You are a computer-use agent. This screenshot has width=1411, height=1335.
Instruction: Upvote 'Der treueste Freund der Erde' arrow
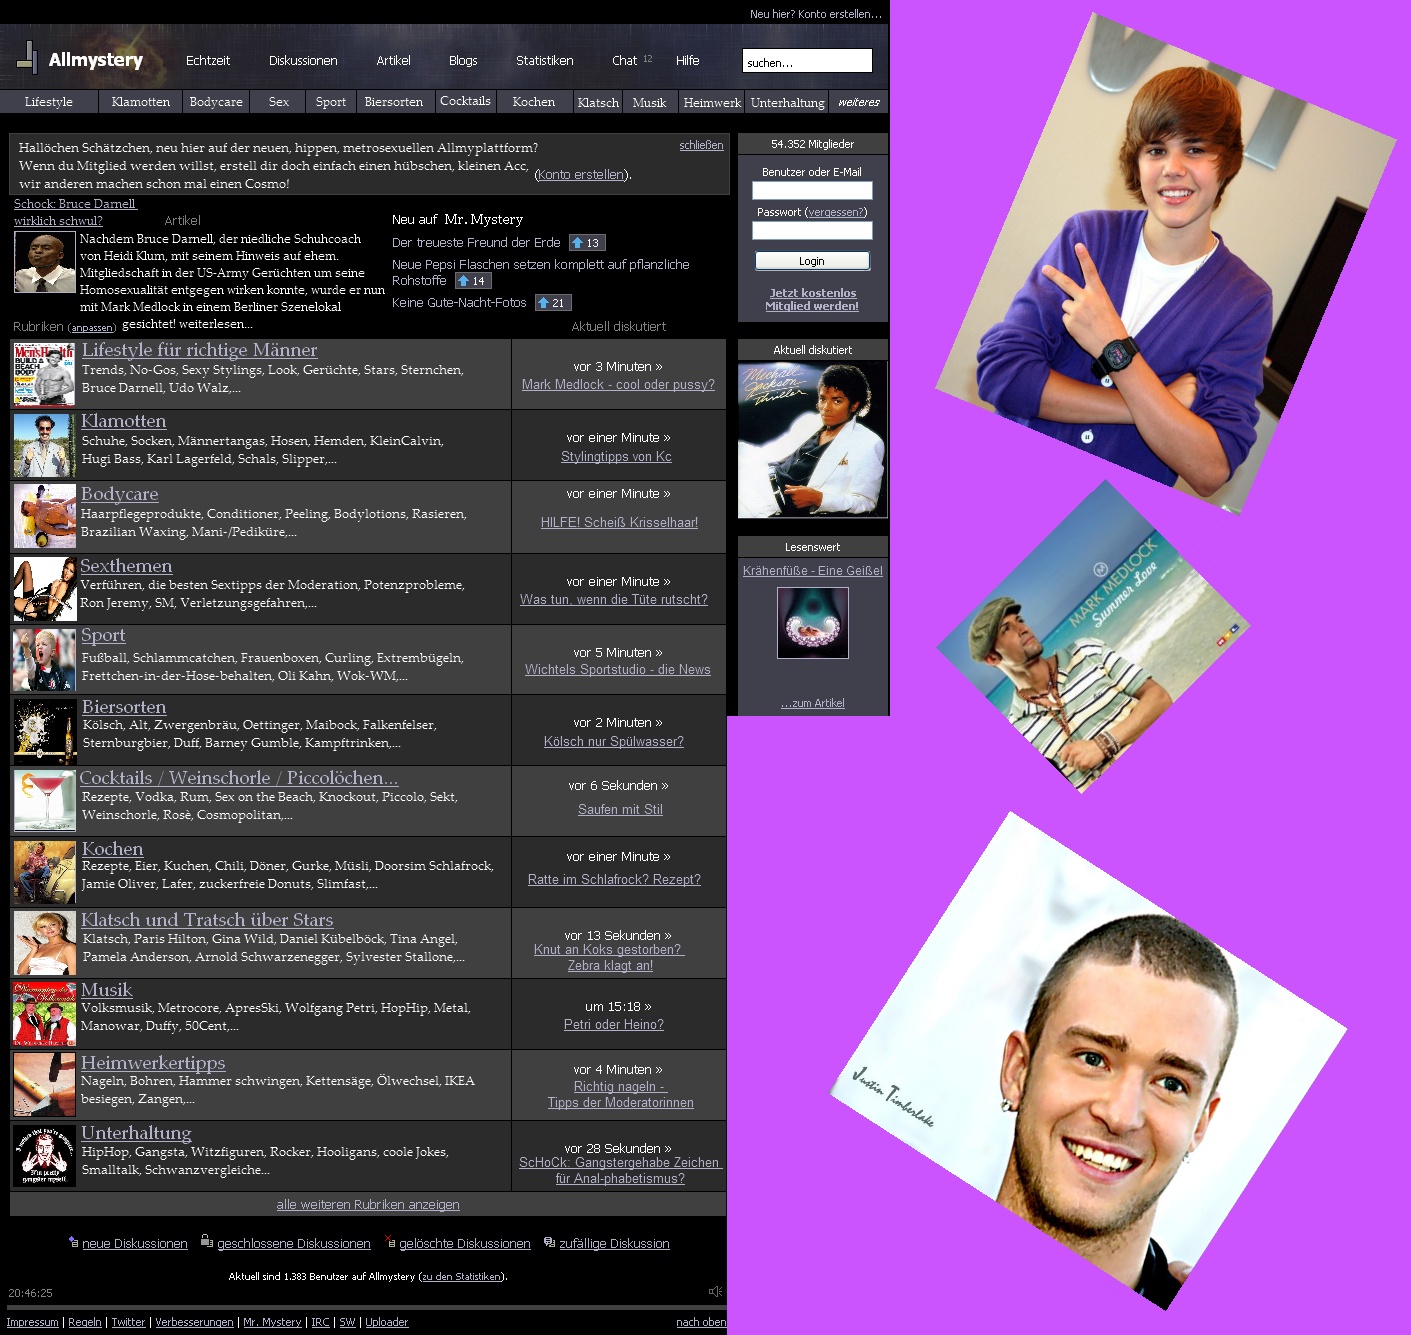tap(577, 243)
